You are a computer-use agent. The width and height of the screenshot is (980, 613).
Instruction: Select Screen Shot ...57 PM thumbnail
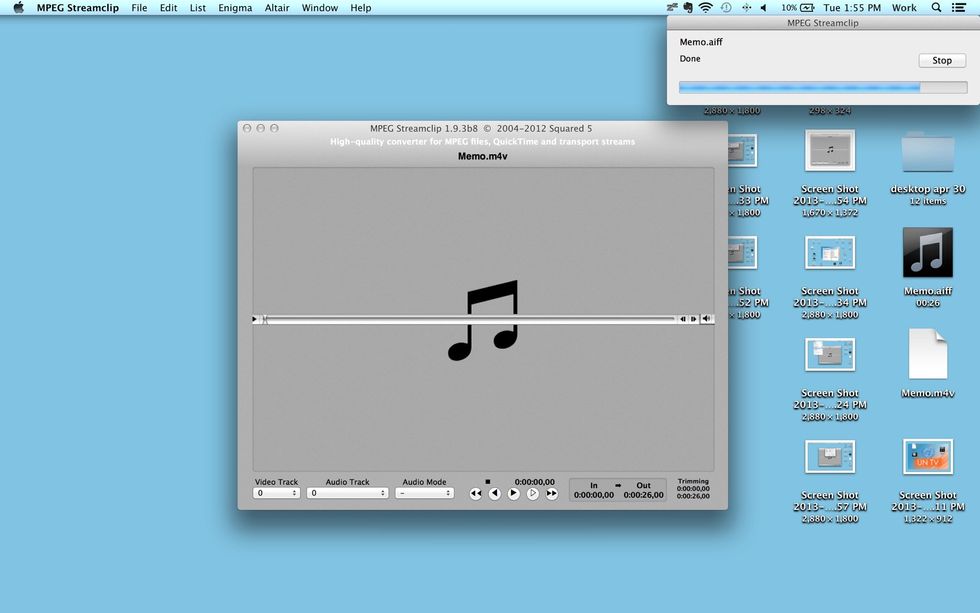pyautogui.click(x=829, y=457)
